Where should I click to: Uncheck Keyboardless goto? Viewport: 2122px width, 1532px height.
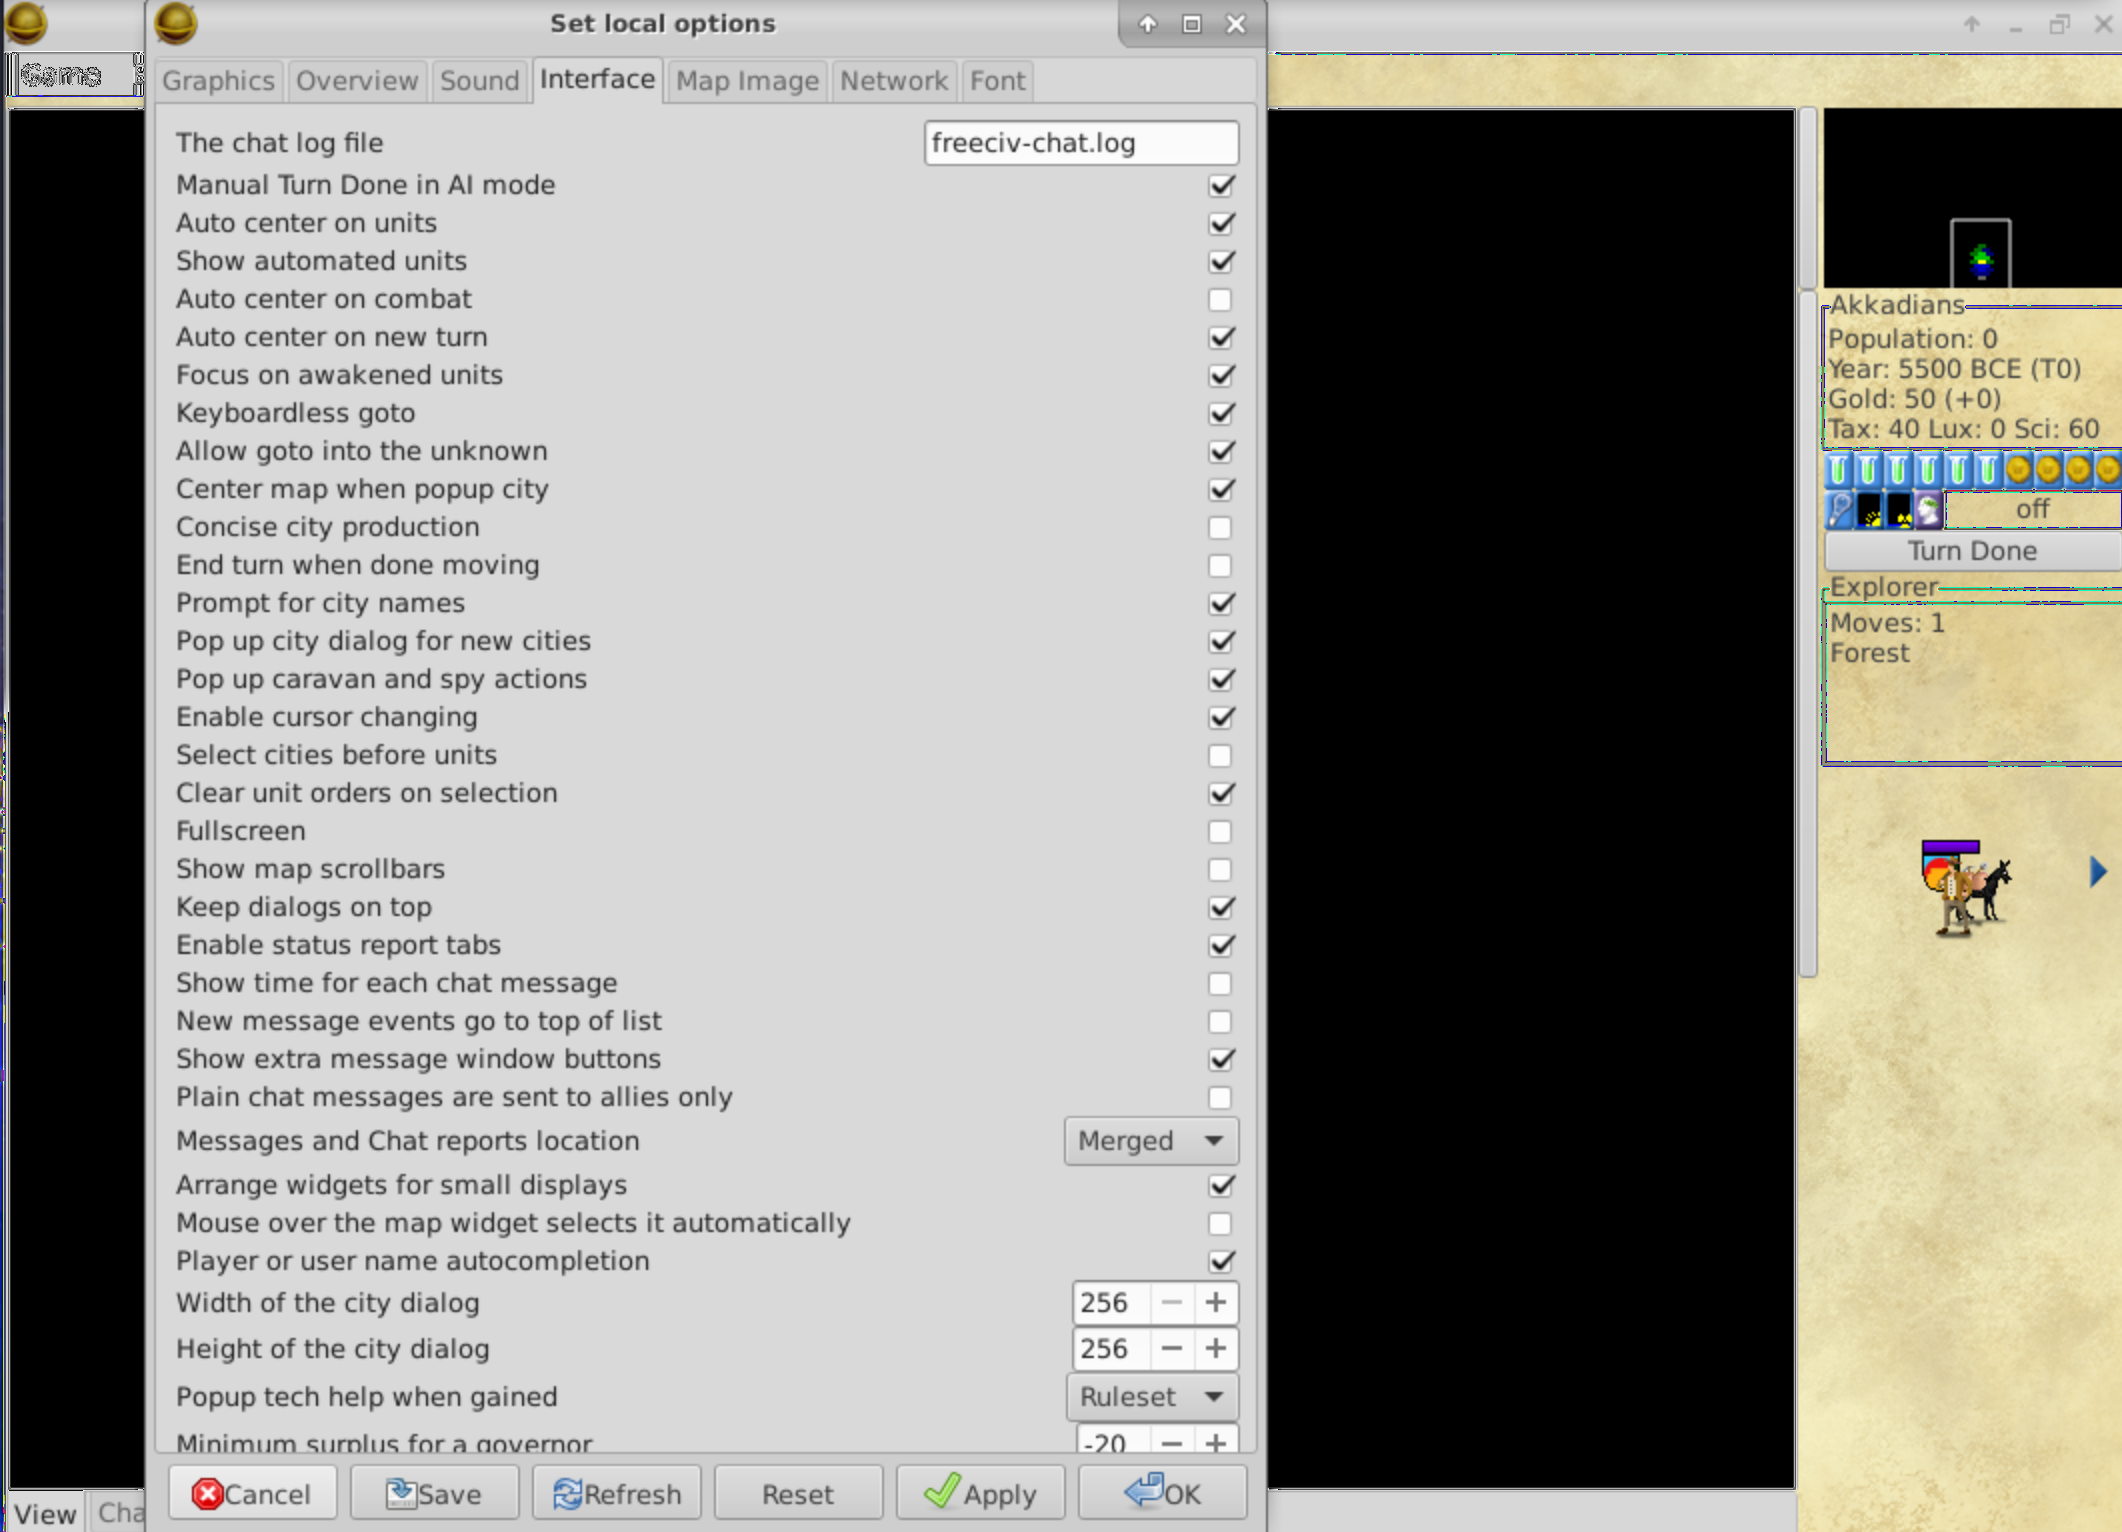[1220, 414]
